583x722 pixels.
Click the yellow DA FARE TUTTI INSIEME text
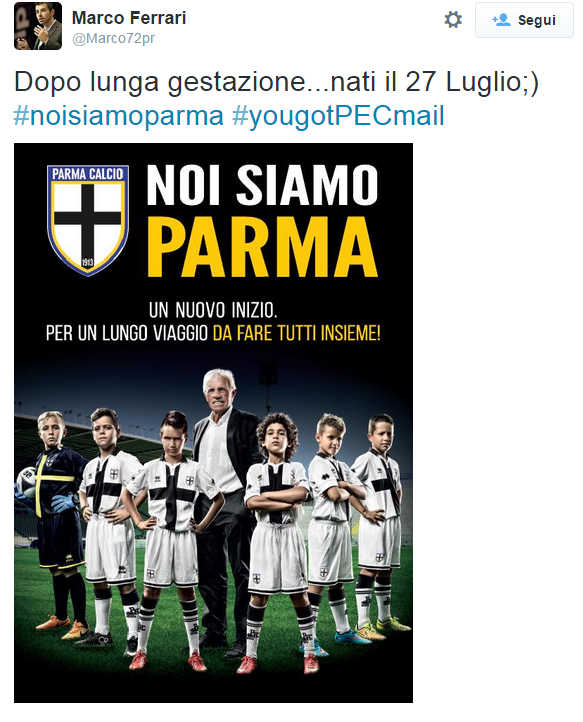[297, 333]
